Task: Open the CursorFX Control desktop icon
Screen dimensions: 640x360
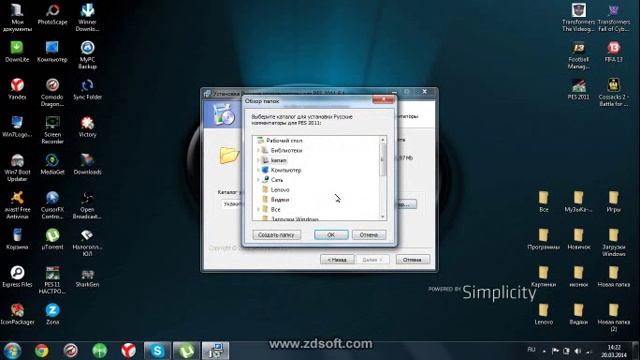Action: coord(52,205)
